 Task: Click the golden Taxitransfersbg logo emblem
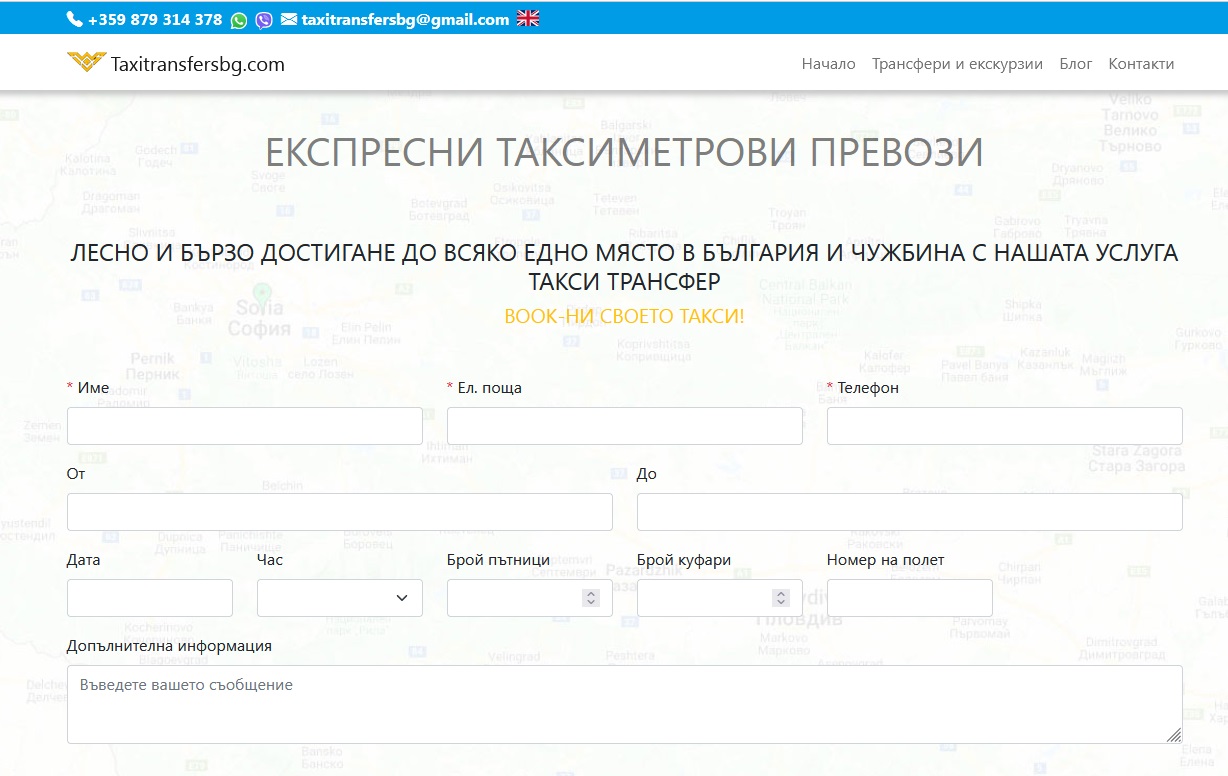click(x=86, y=63)
